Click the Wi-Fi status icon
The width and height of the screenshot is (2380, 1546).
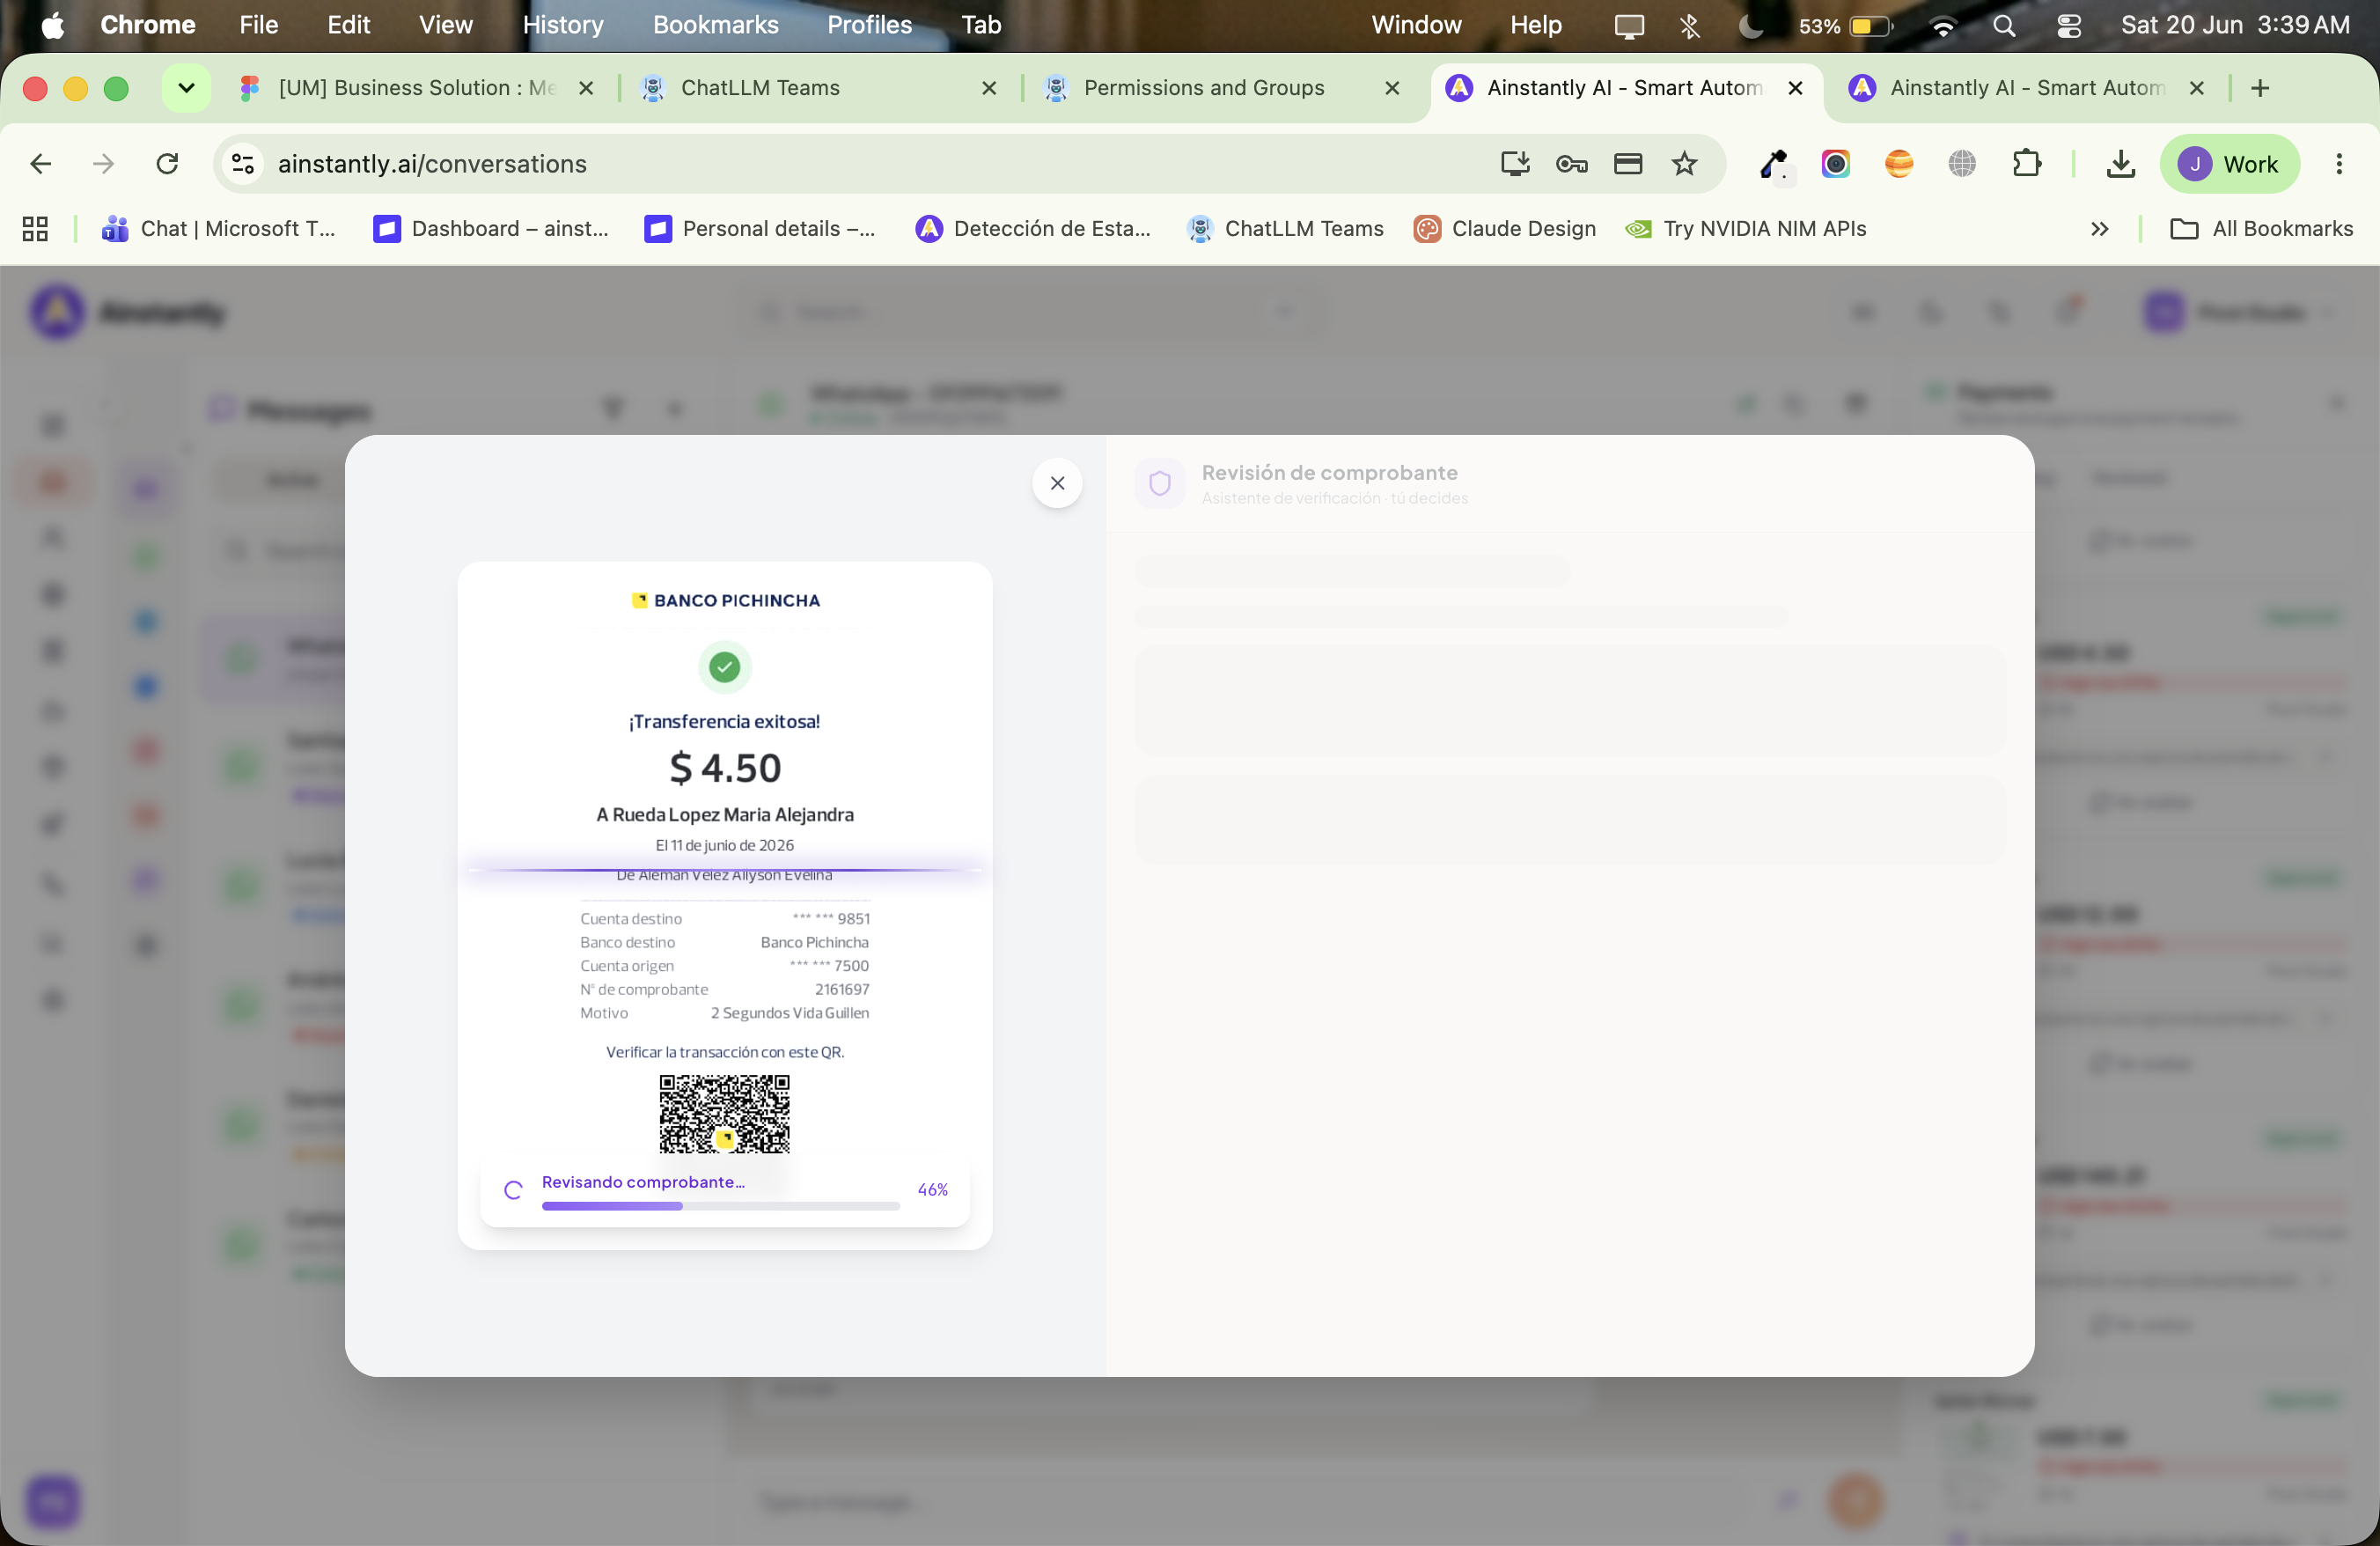(x=1942, y=26)
